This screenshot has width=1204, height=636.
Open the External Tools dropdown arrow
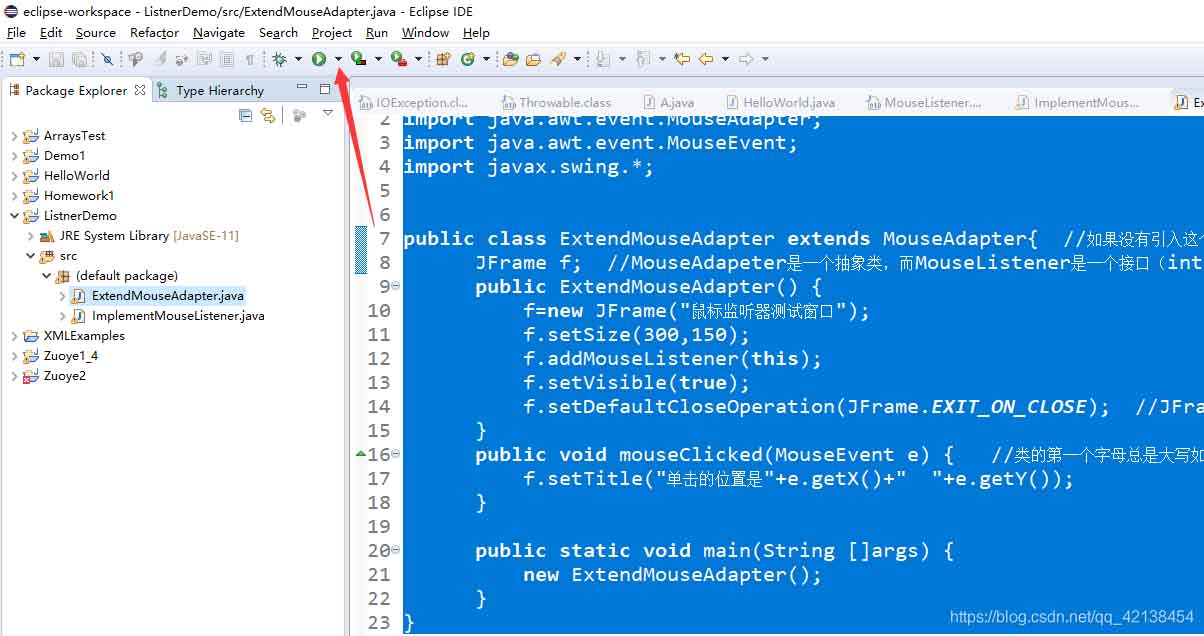point(418,59)
